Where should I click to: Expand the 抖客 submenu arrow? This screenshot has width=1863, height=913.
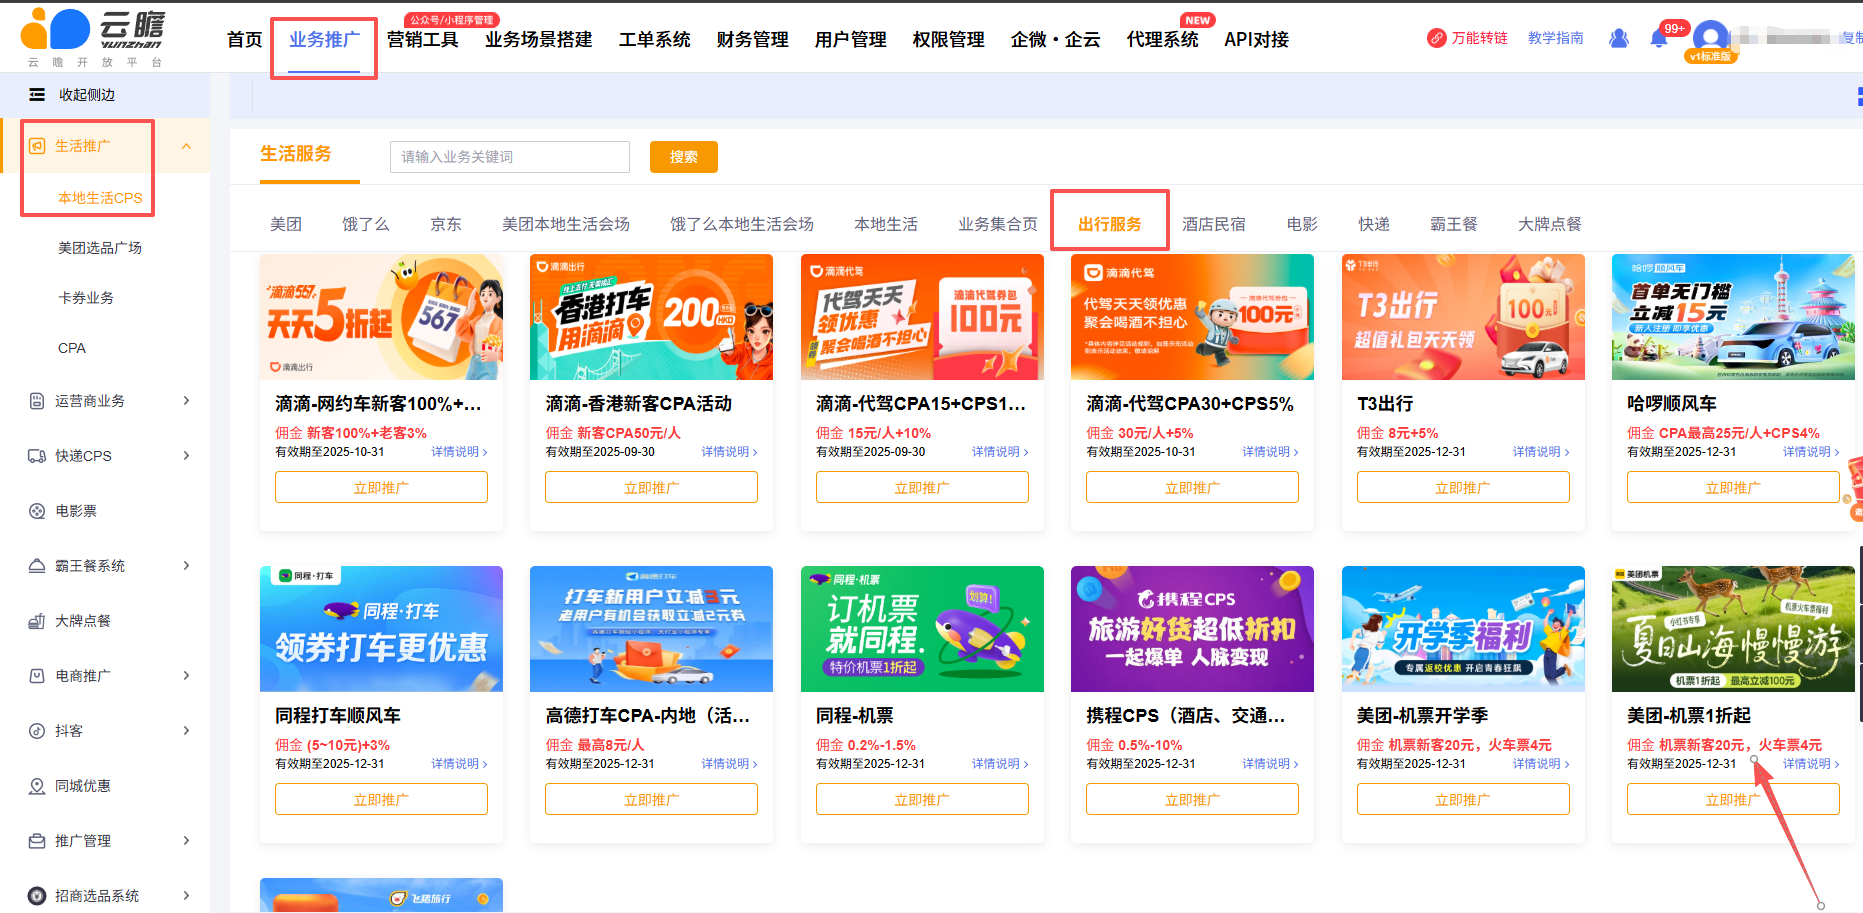(x=186, y=731)
